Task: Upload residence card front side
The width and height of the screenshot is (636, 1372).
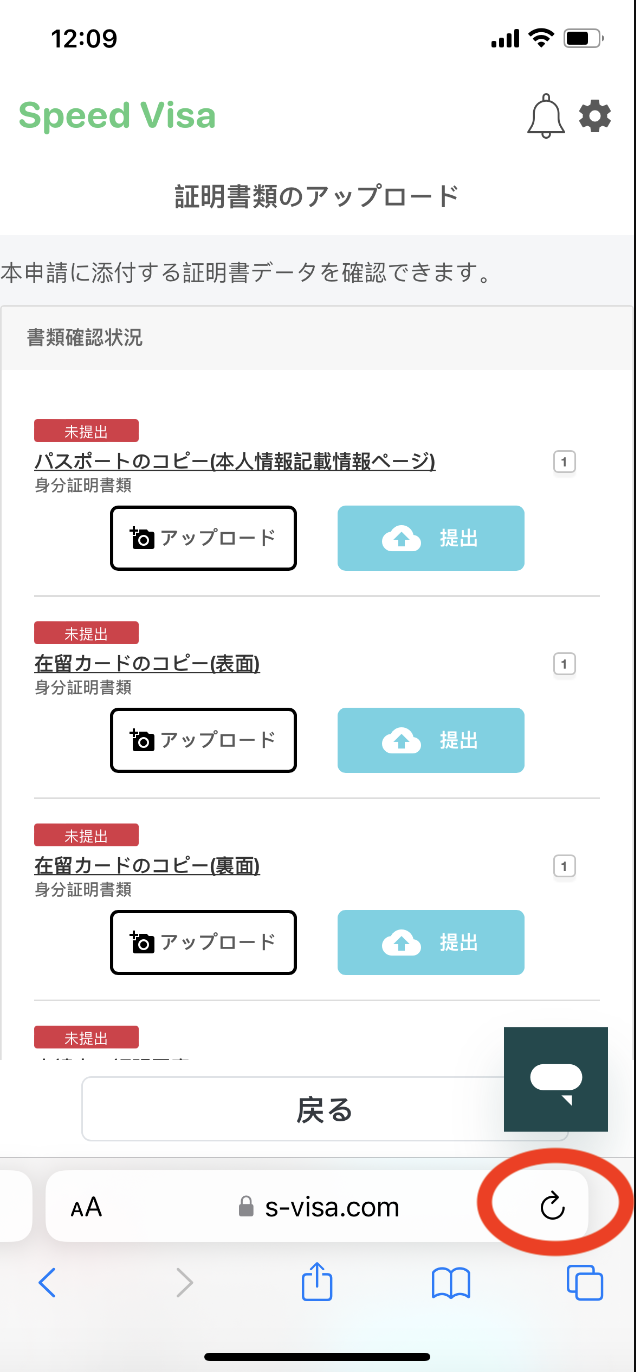Action: [x=203, y=740]
